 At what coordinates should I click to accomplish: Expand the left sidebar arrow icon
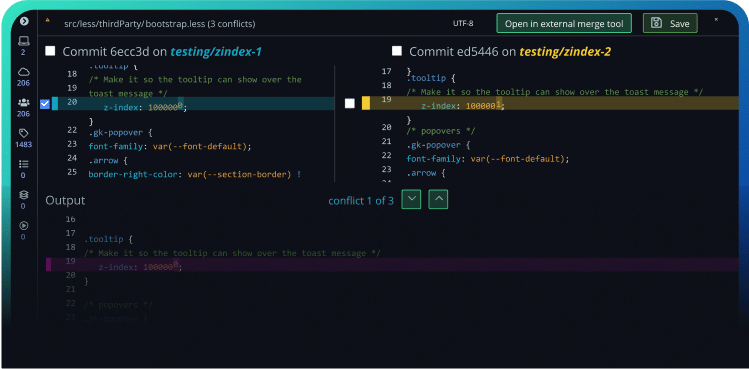click(24, 21)
